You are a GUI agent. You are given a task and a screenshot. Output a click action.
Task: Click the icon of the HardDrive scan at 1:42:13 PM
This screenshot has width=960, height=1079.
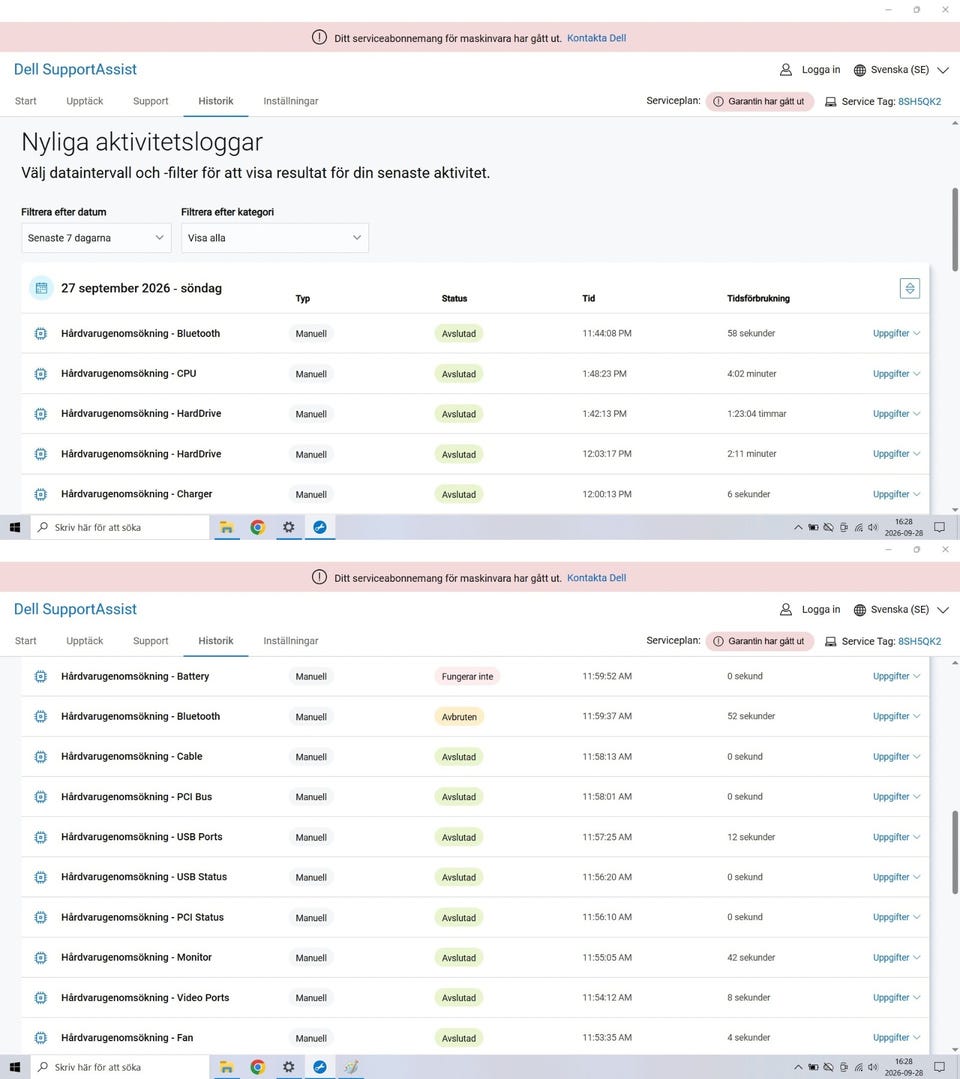(41, 414)
